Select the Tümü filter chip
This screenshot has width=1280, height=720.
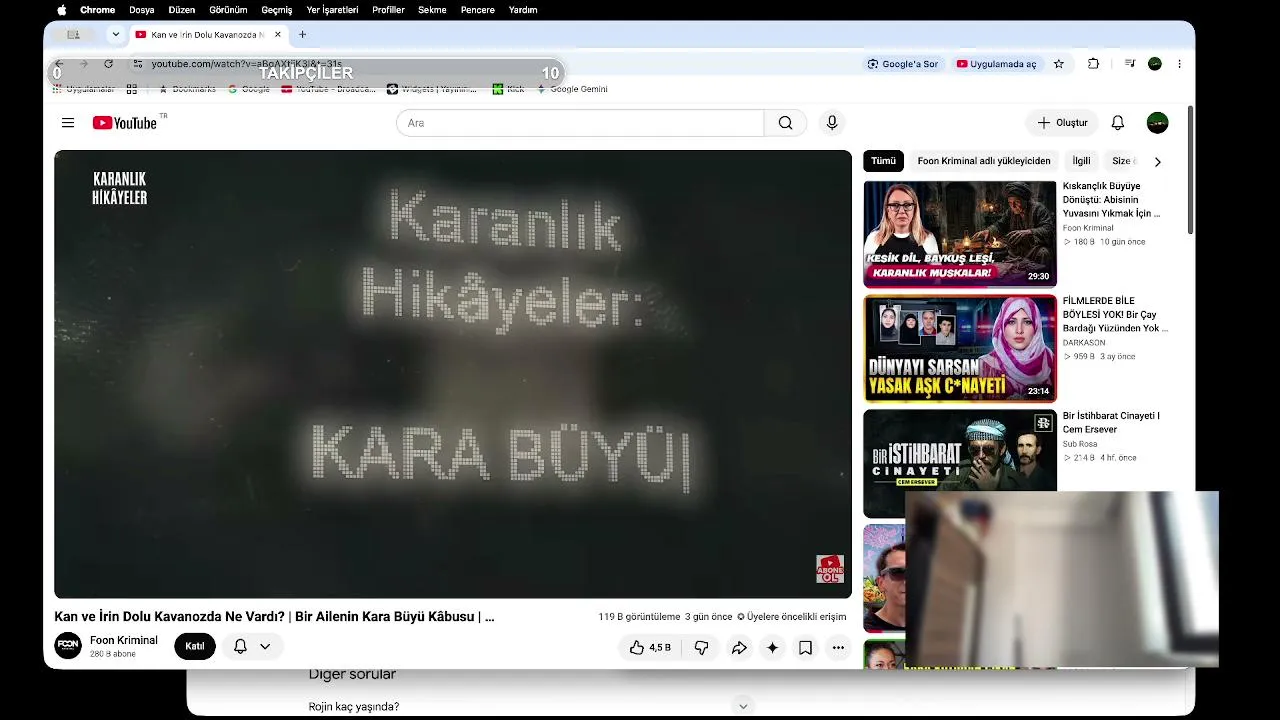coord(884,161)
